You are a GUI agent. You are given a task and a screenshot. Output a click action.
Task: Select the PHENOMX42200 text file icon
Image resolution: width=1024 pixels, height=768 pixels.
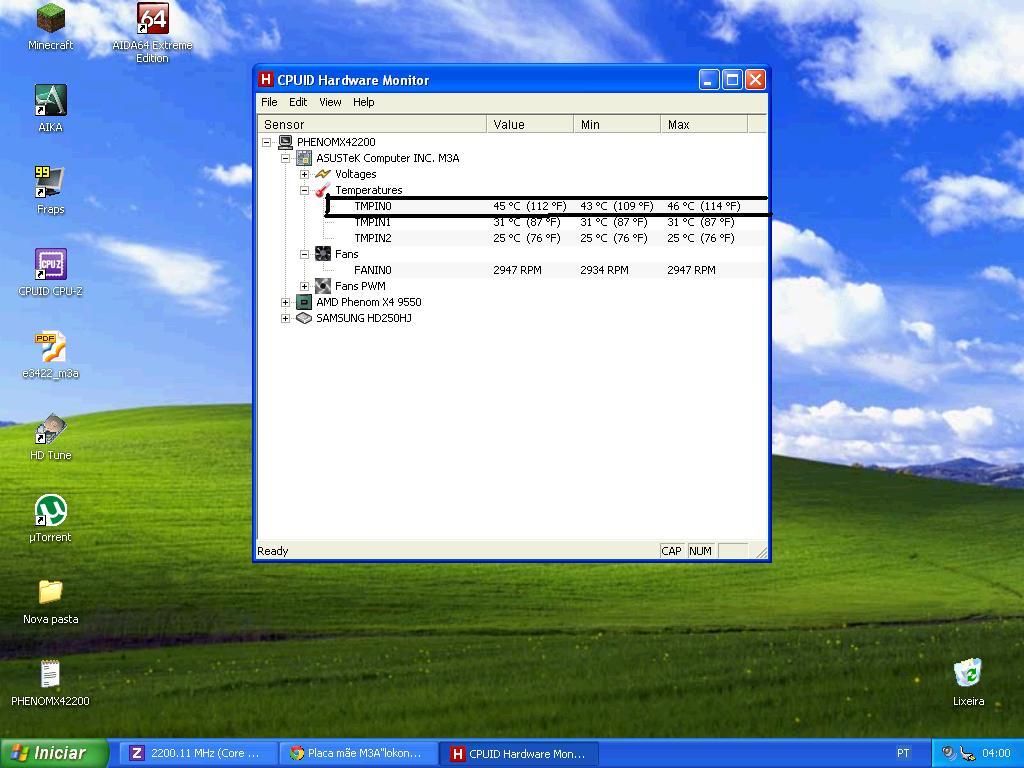tap(50, 682)
